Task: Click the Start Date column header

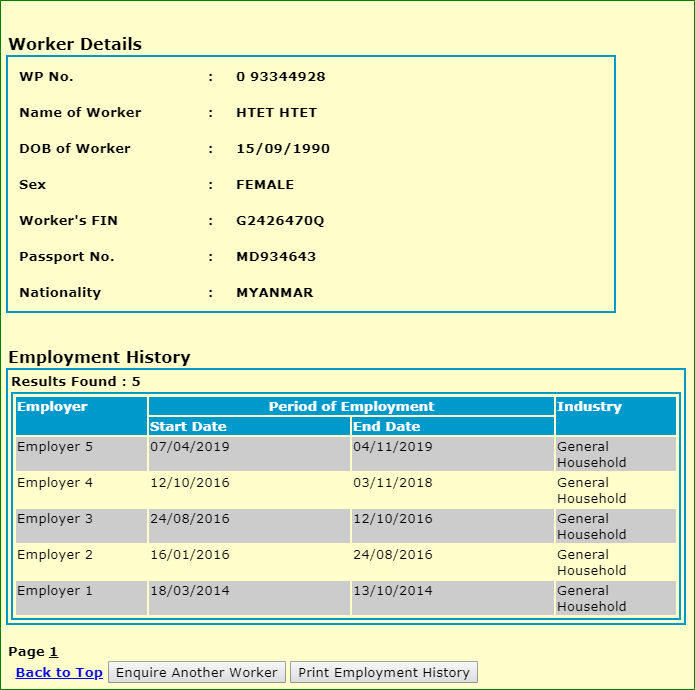Action: click(188, 427)
